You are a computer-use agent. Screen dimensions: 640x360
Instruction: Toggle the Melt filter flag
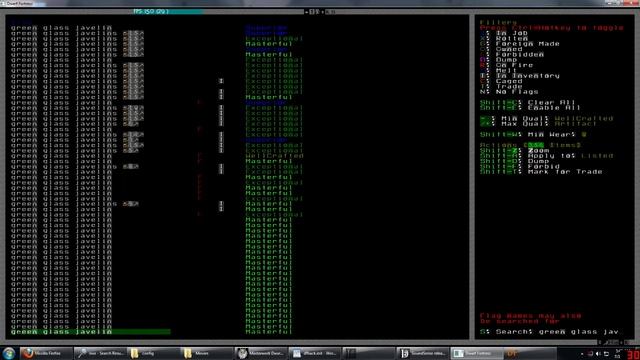[498, 70]
